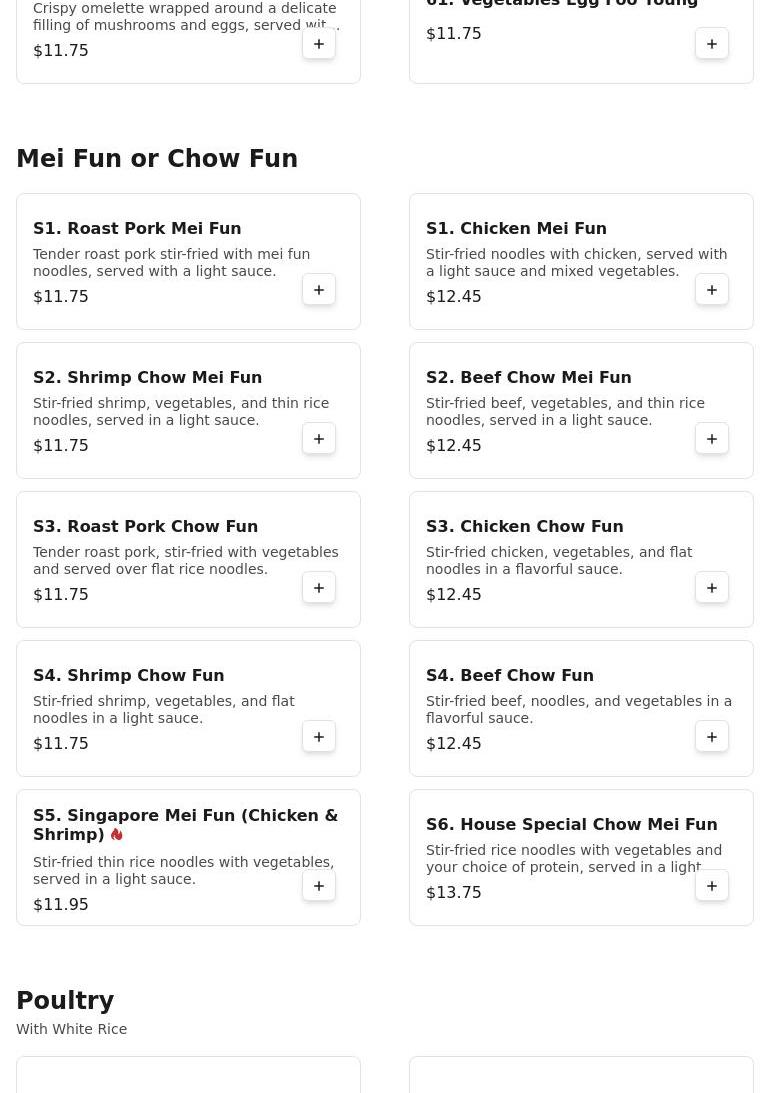Add S2. Beef Chow Mei Fun plus button
Image resolution: width=770 pixels, height=1093 pixels.
click(711, 438)
